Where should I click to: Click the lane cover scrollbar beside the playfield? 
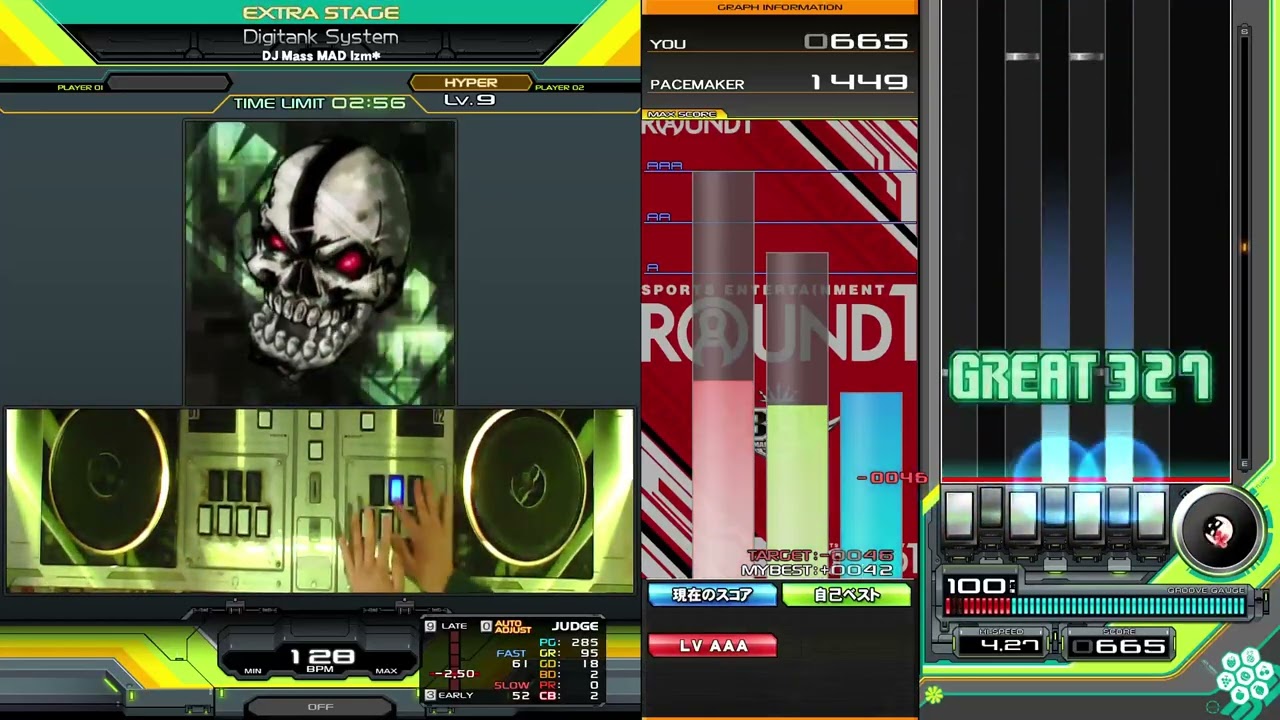(1244, 247)
